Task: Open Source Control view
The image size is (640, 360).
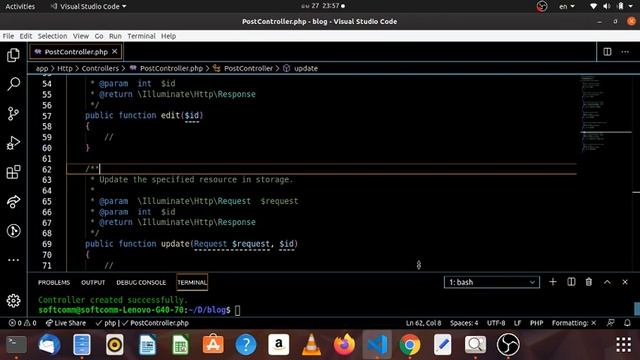Action: [13, 113]
